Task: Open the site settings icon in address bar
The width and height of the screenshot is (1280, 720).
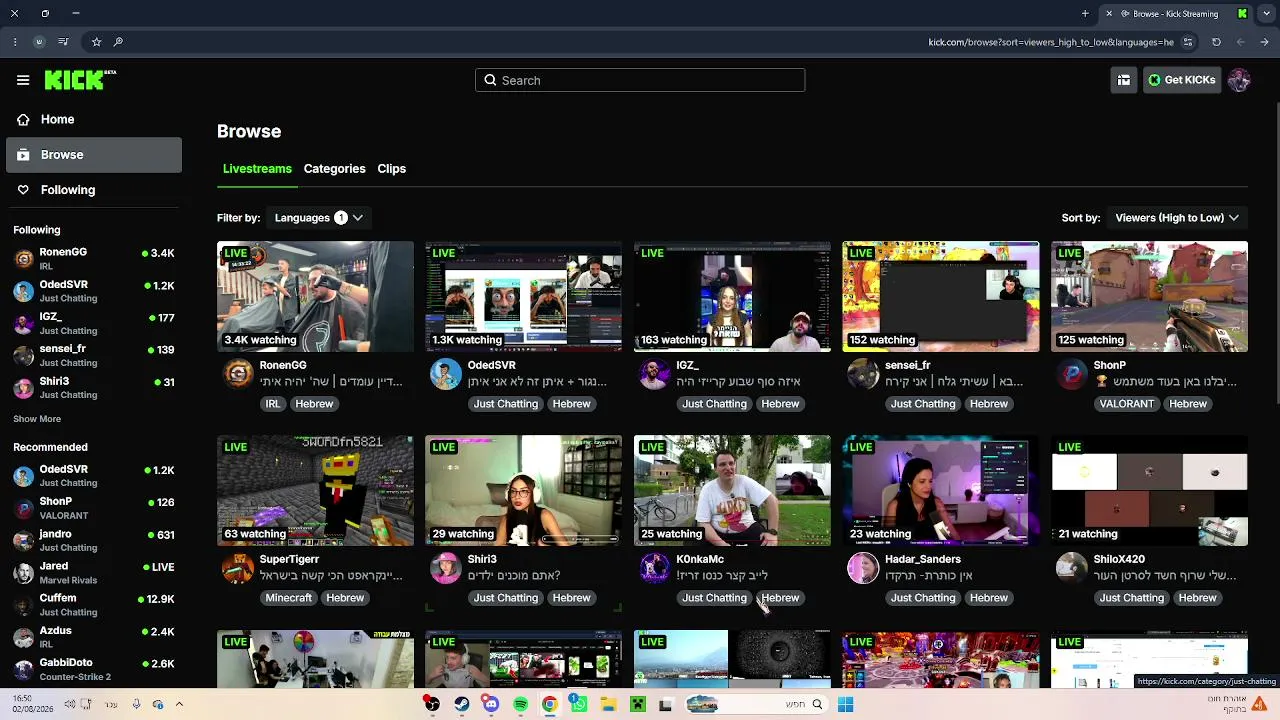Action: (x=1188, y=42)
